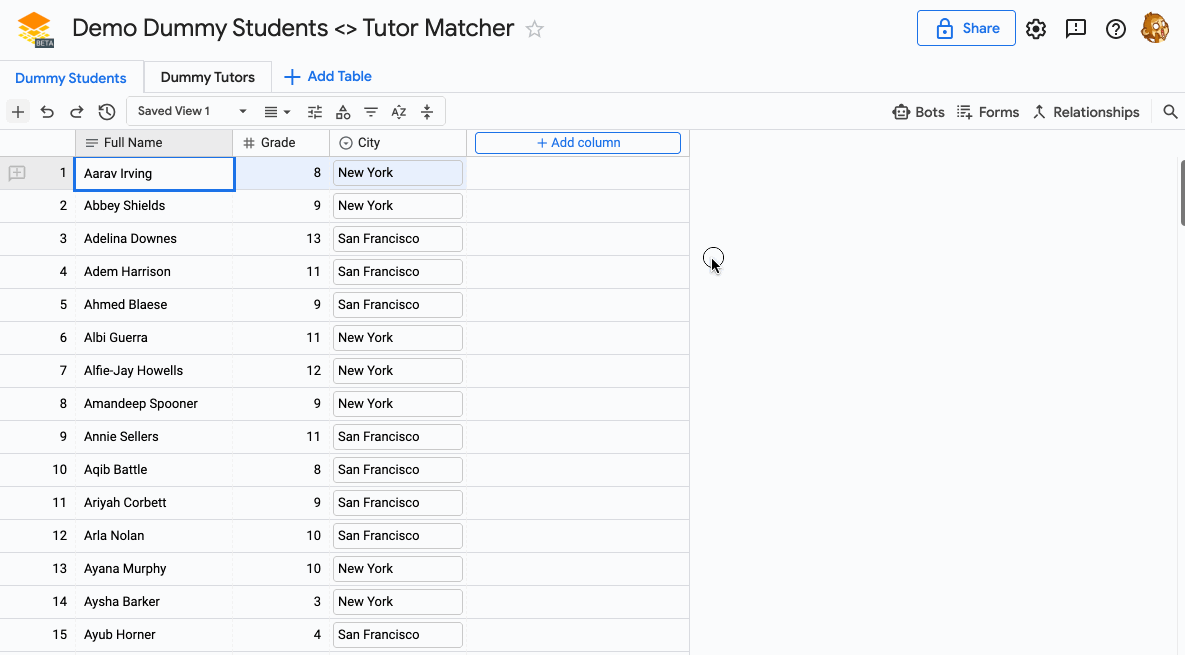The width and height of the screenshot is (1185, 655).
Task: Redo the last change
Action: [77, 111]
